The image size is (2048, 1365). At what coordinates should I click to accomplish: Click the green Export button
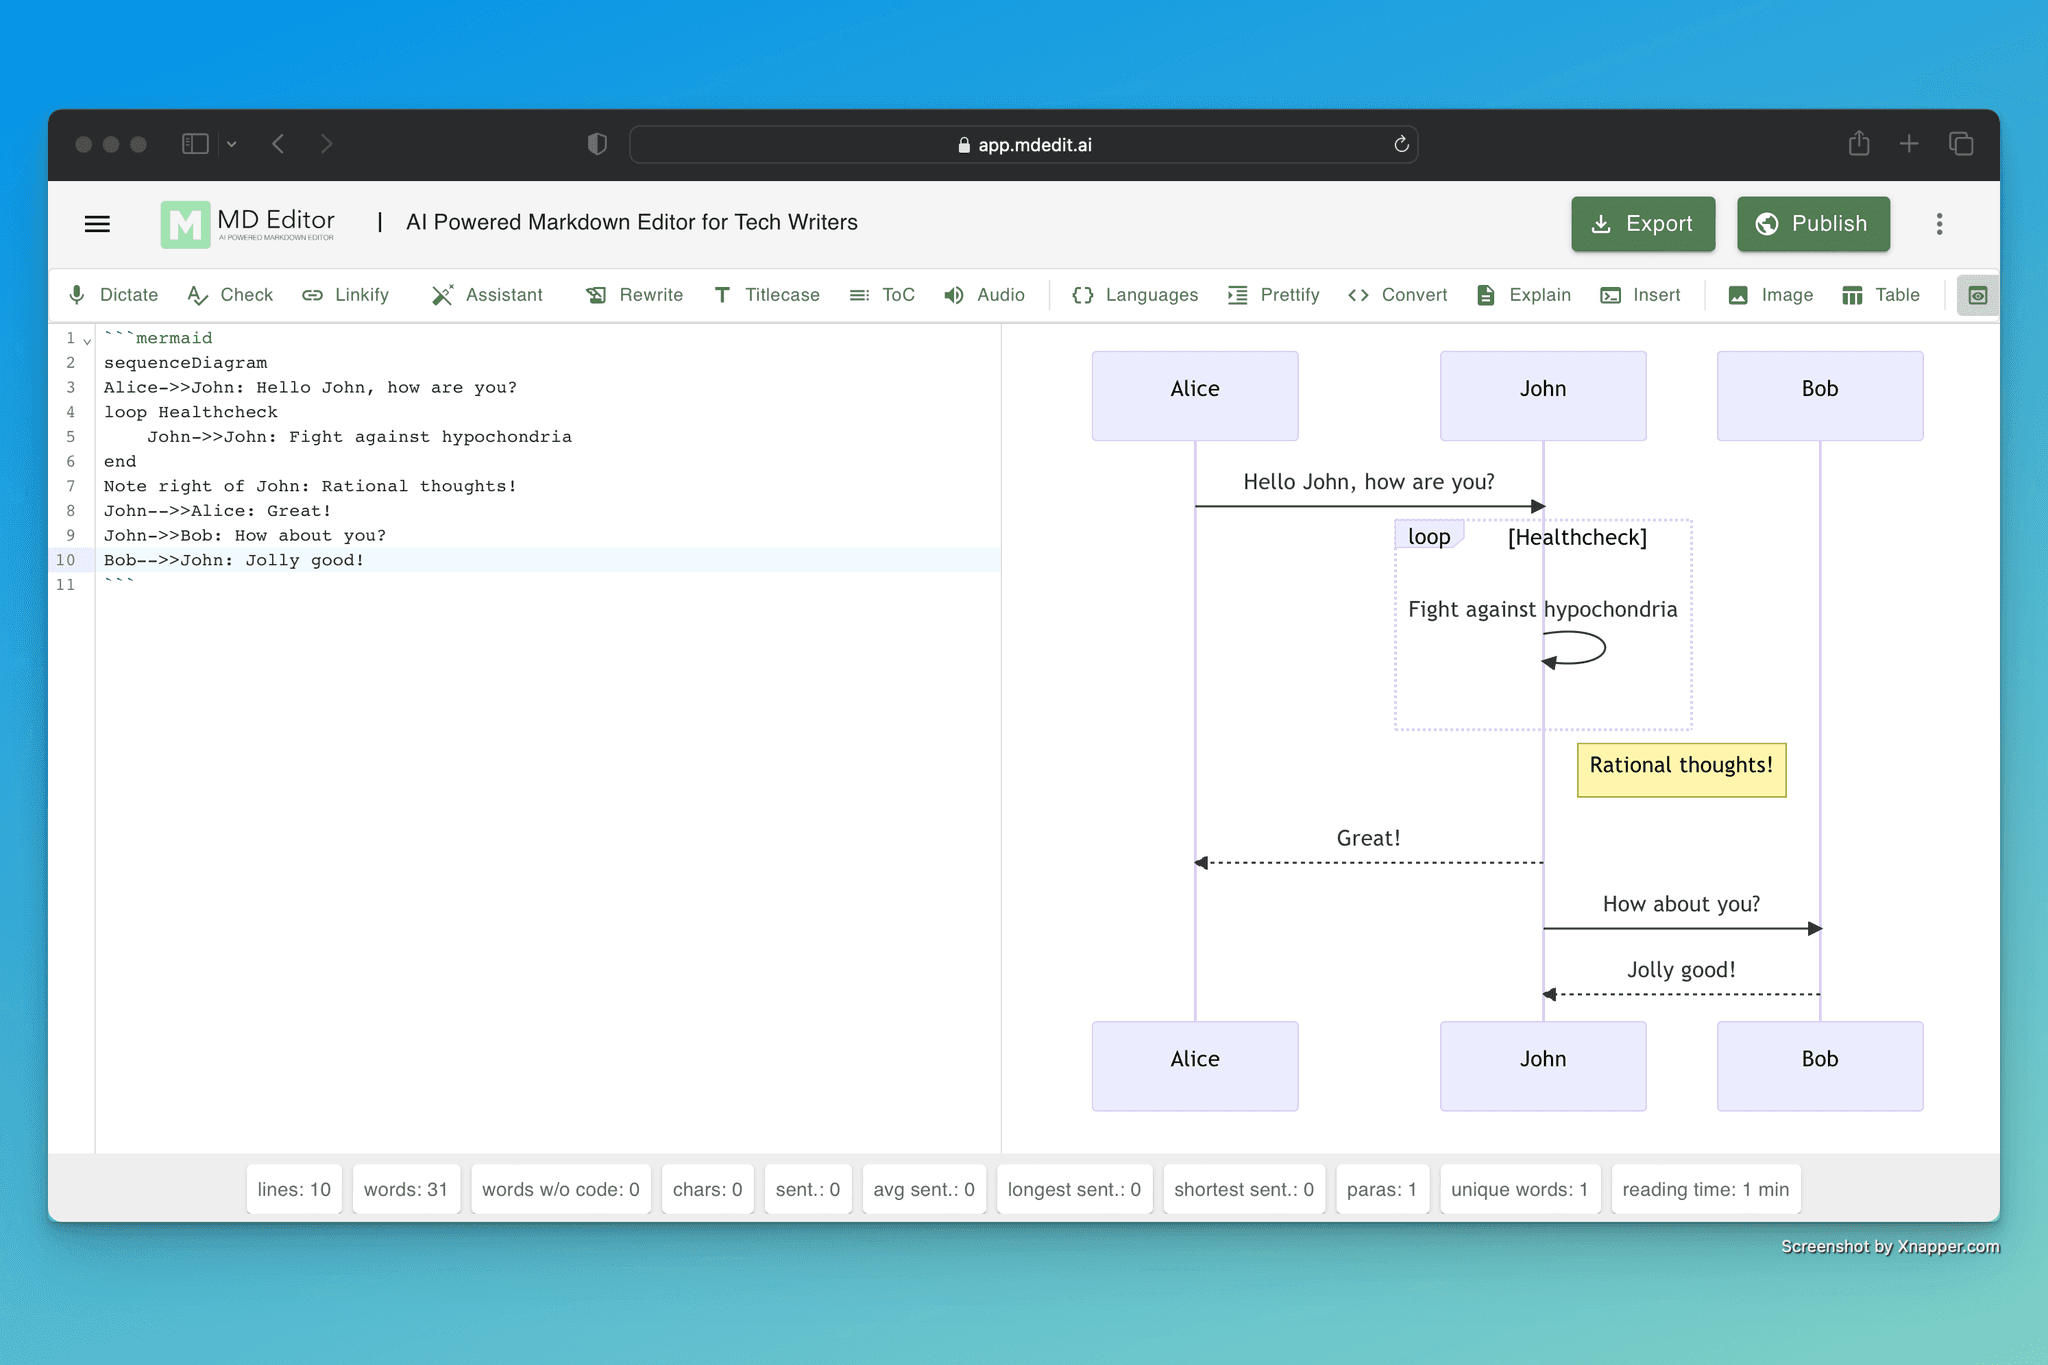tap(1642, 224)
